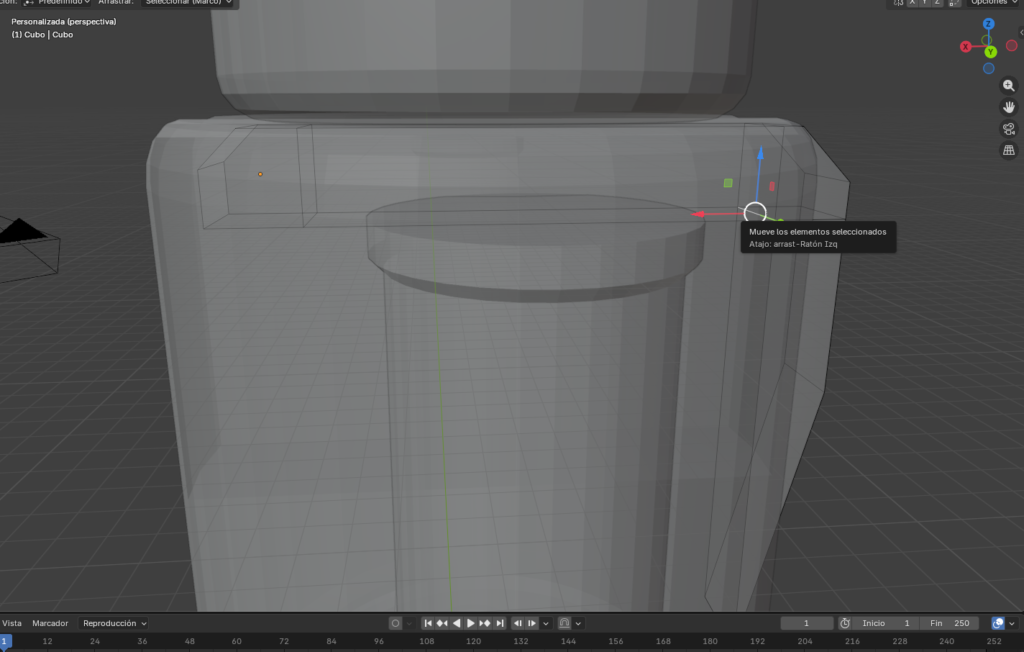Screen dimensions: 1024x652
Task: Click the red X arrow of move gizmo
Action: coord(698,214)
